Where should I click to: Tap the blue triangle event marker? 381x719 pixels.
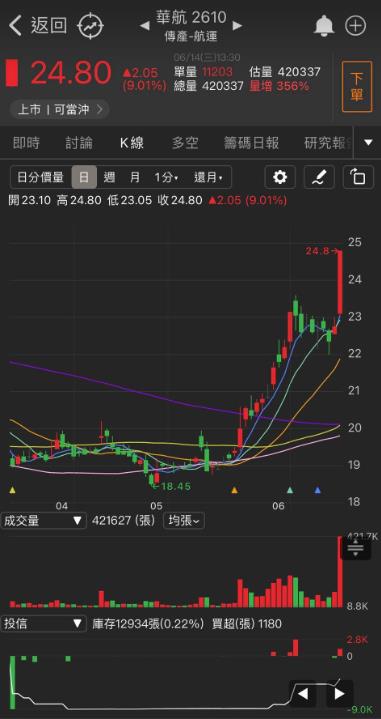[317, 490]
